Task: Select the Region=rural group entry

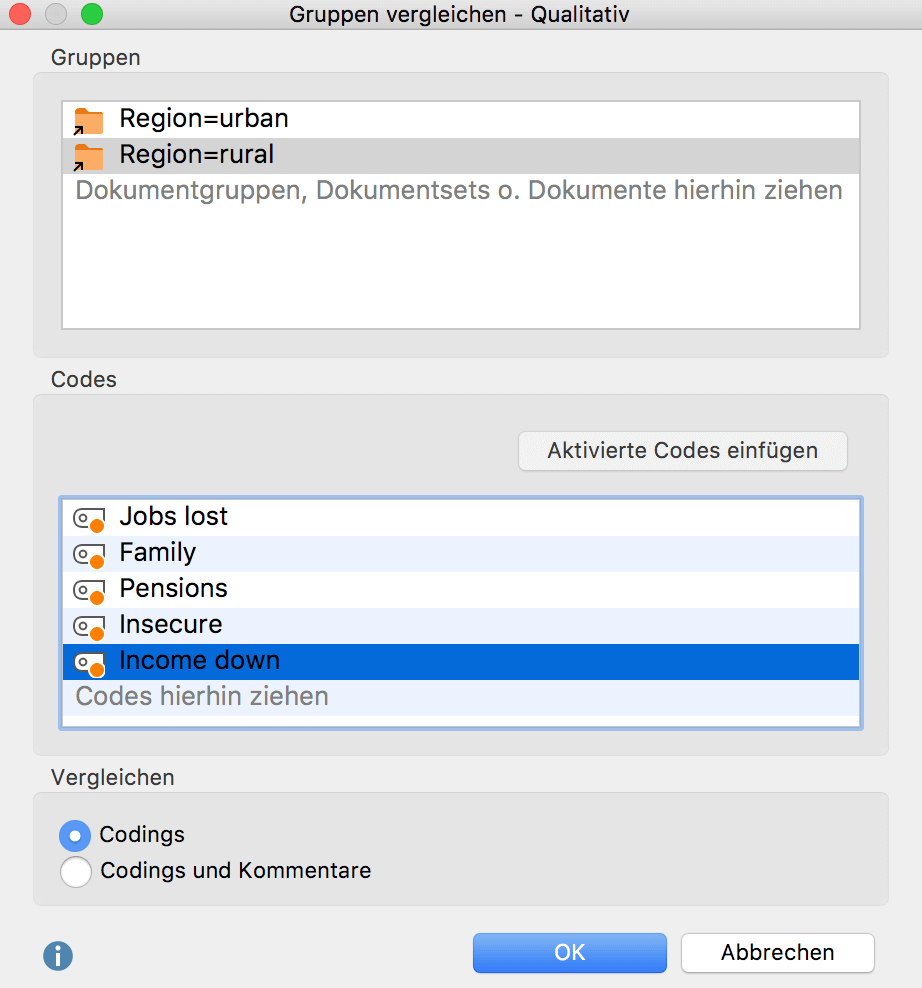Action: (x=197, y=155)
